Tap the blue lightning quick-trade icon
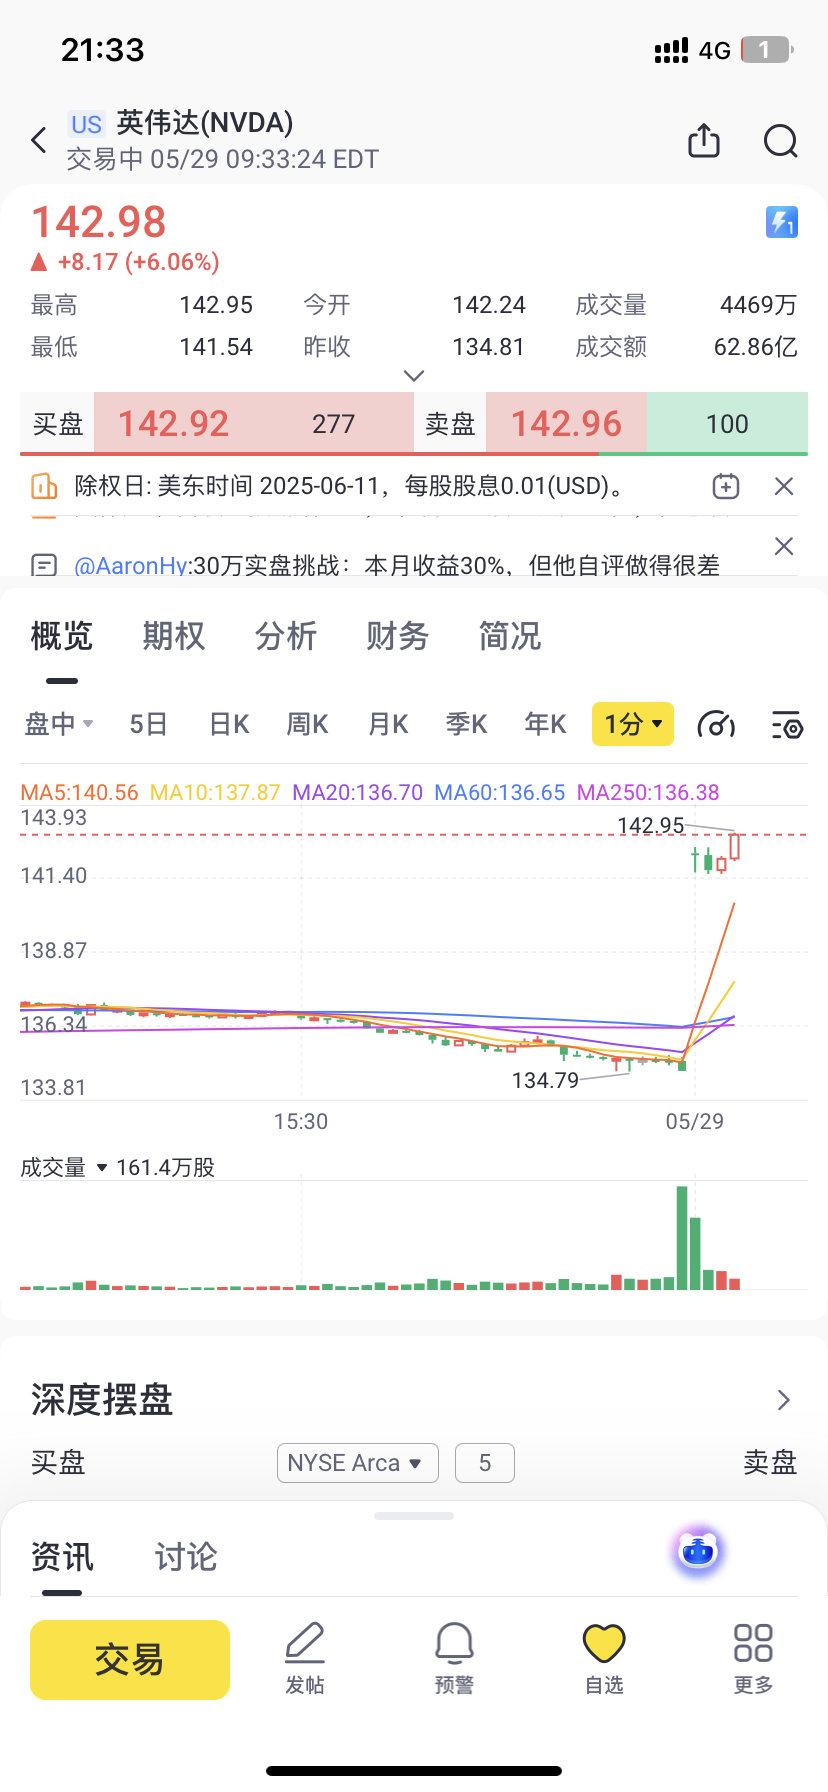Screen dimensions: 828x1792 [781, 222]
